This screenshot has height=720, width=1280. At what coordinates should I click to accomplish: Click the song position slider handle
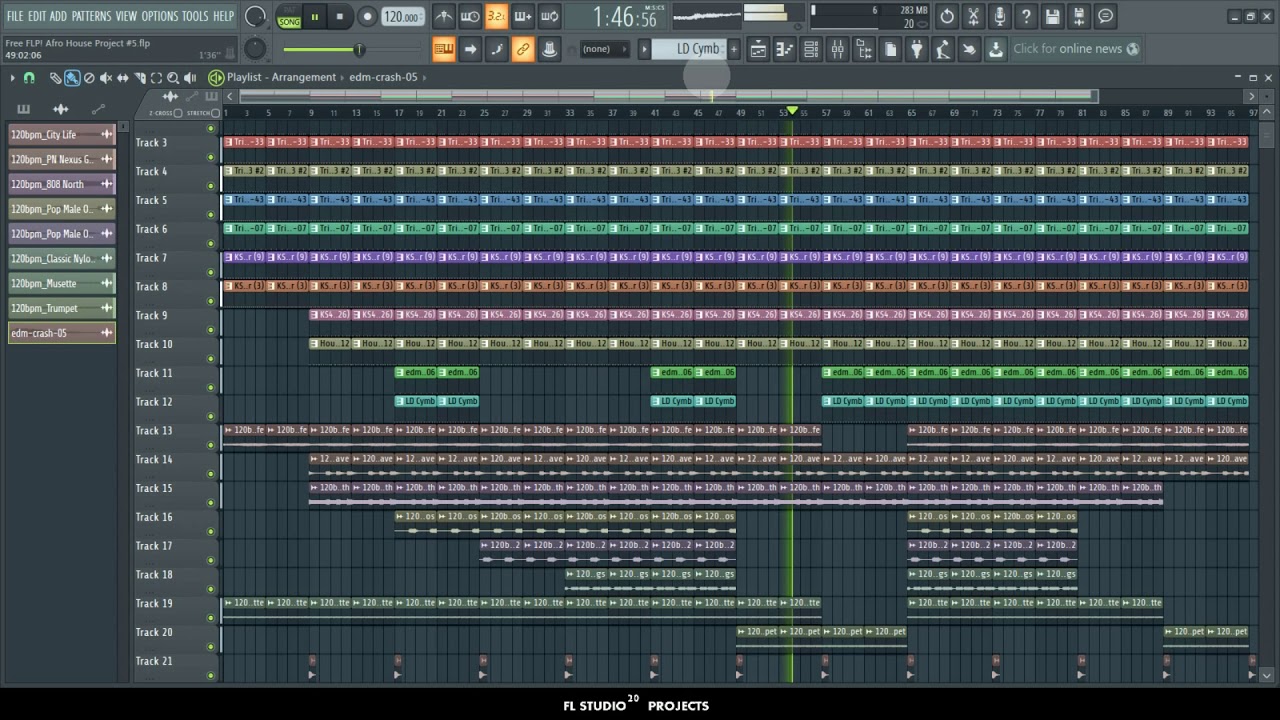click(359, 49)
